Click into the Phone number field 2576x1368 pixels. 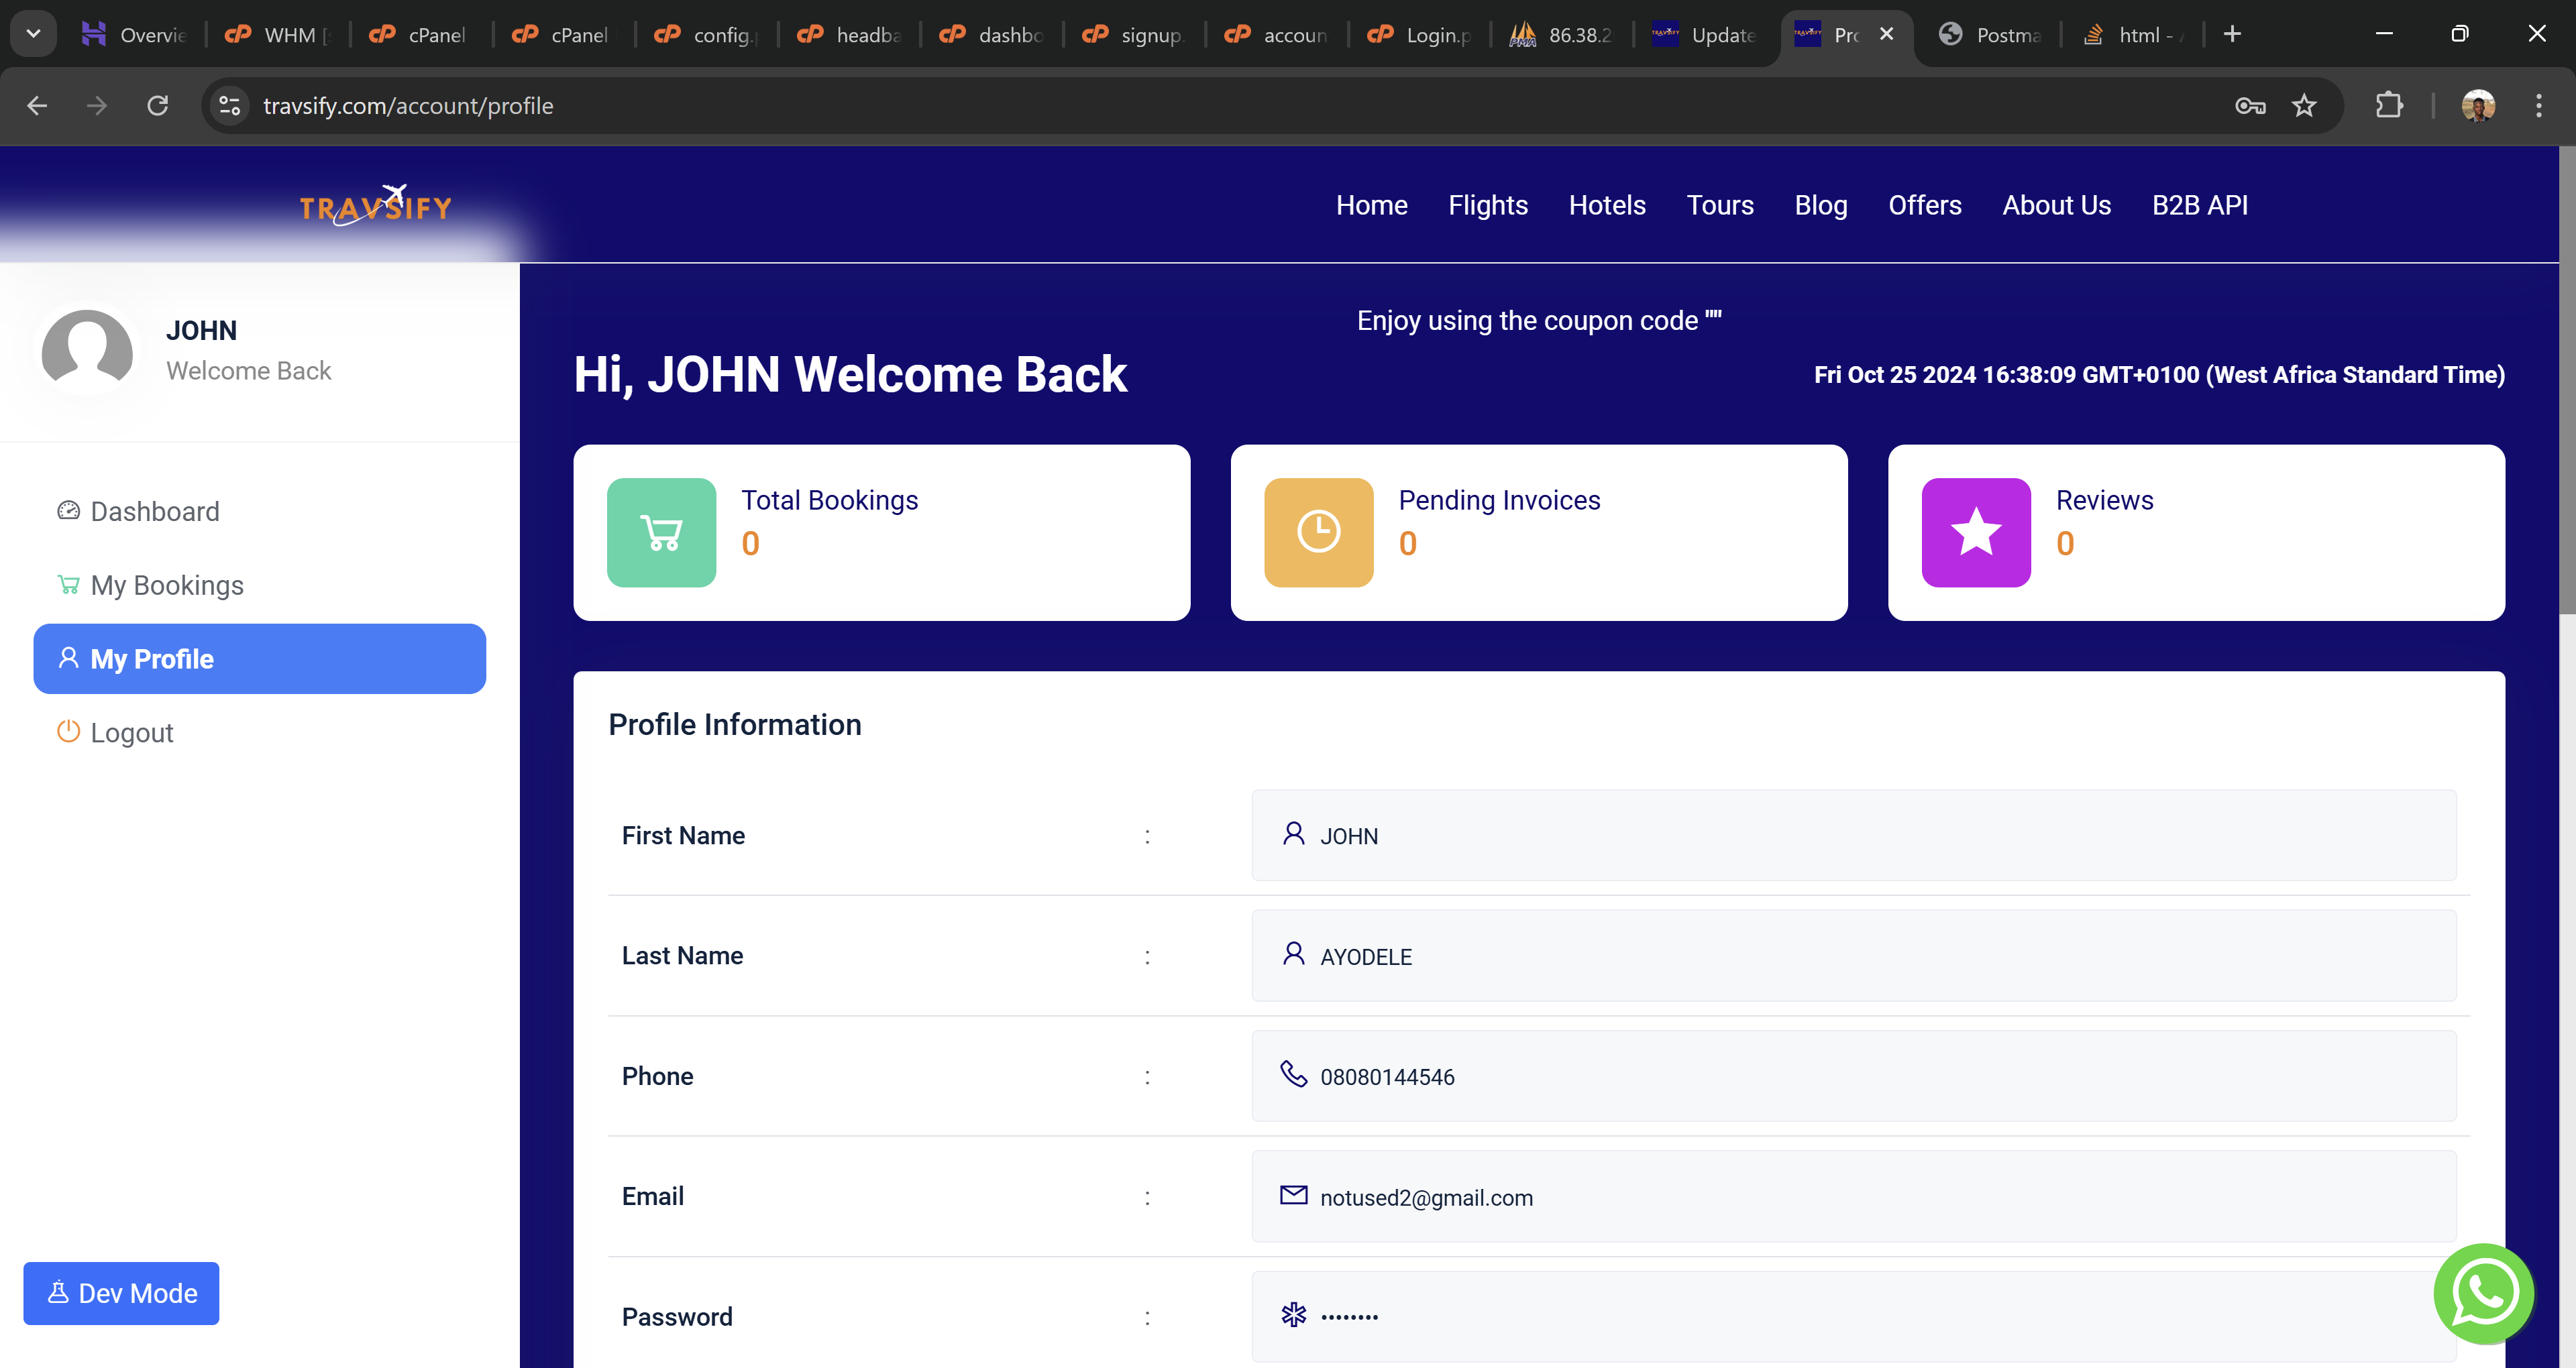pyautogui.click(x=1853, y=1076)
